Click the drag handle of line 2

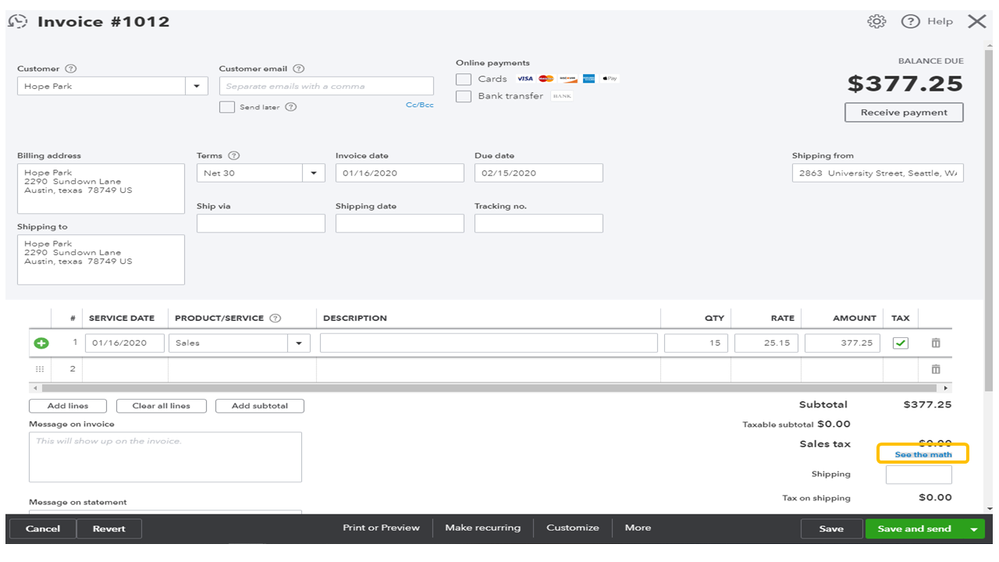pyautogui.click(x=40, y=369)
